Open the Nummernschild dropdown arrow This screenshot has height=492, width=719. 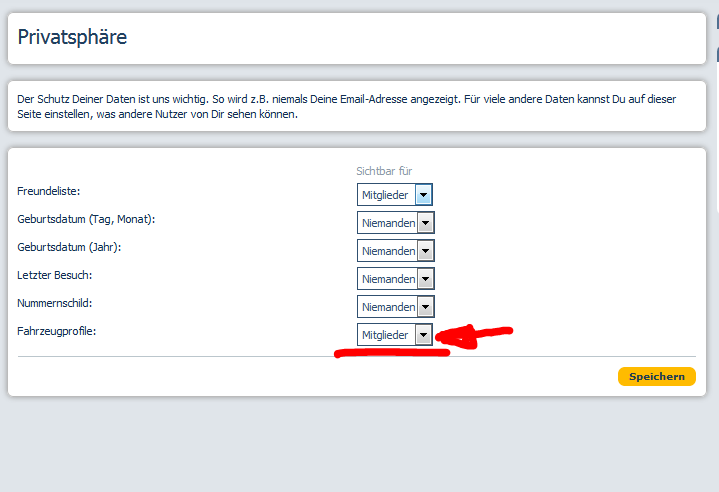click(x=425, y=307)
